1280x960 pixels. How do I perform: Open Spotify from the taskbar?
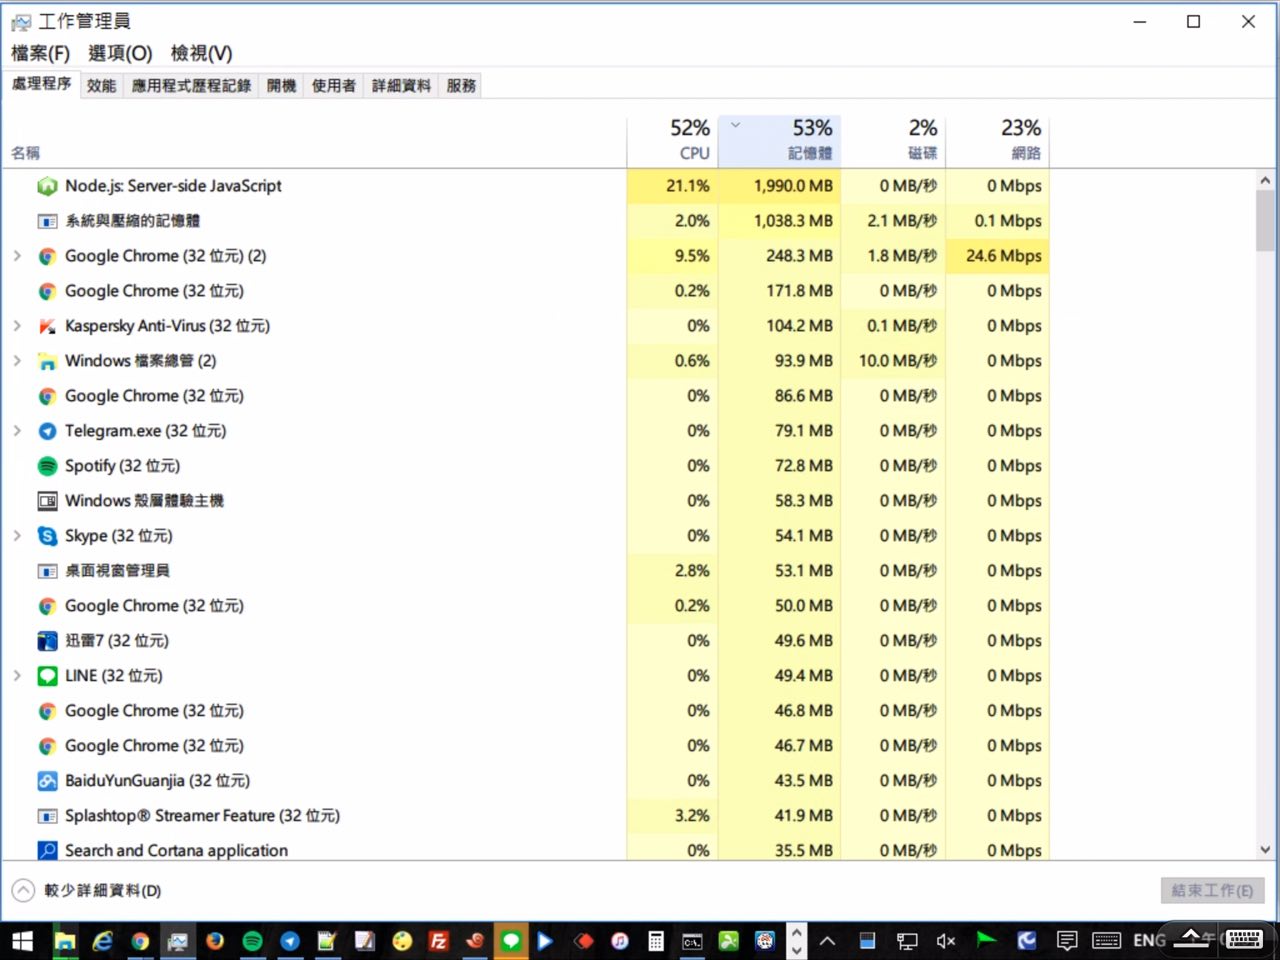253,940
